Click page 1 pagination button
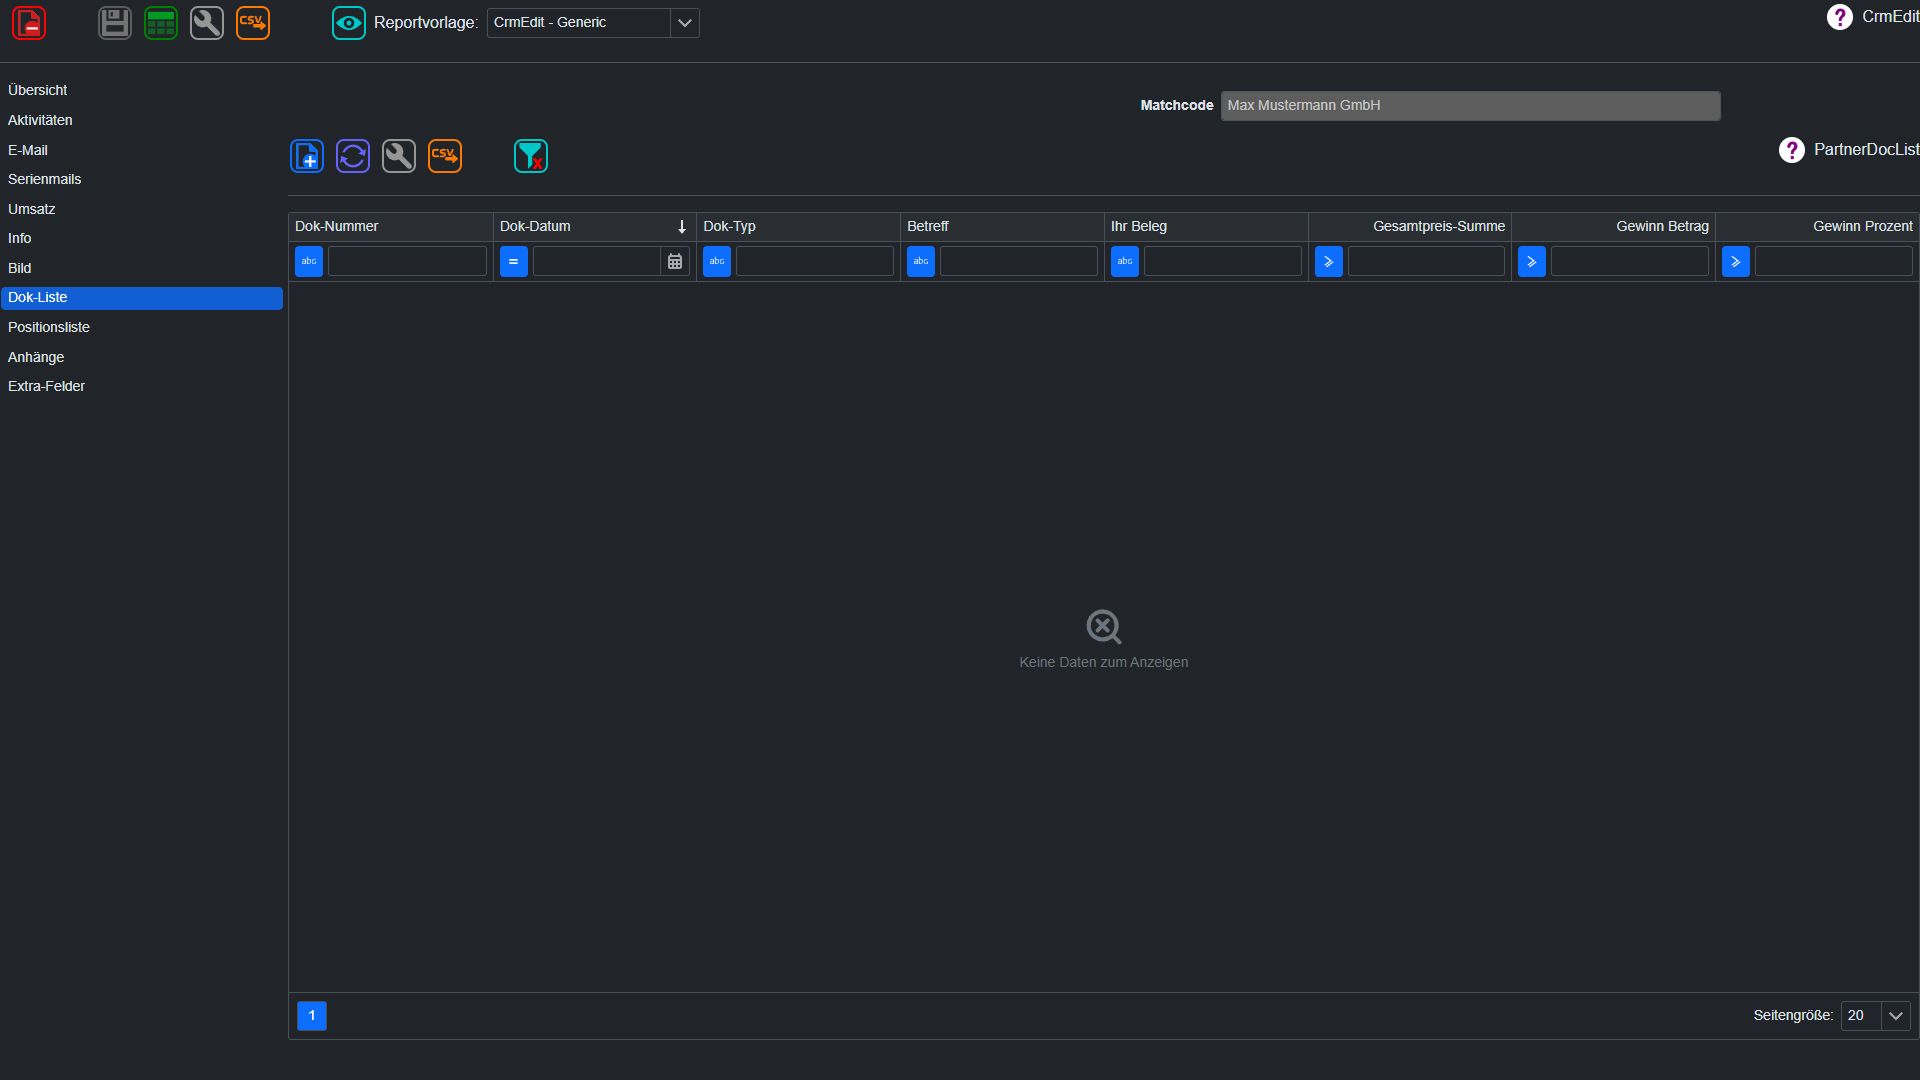The height and width of the screenshot is (1080, 1920). point(312,1015)
